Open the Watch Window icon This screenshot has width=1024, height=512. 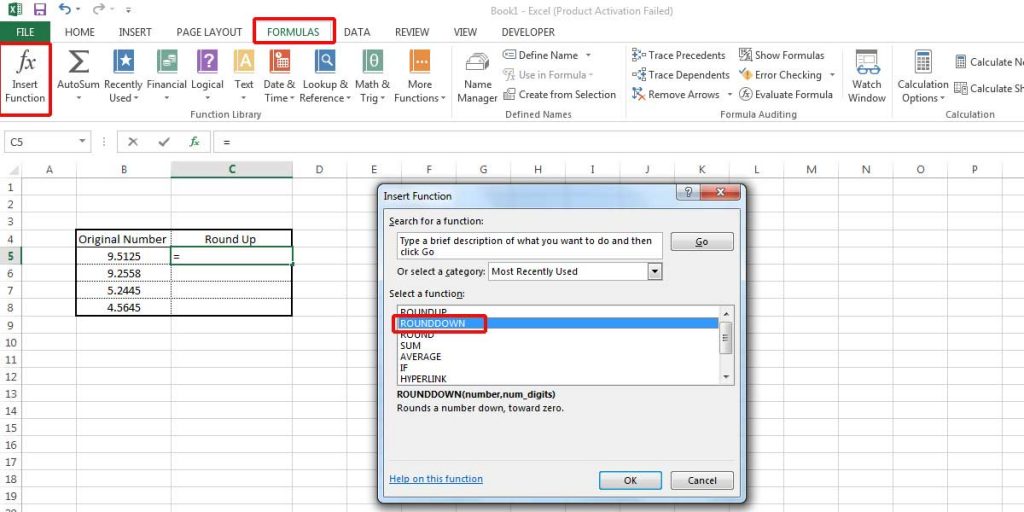pos(867,62)
